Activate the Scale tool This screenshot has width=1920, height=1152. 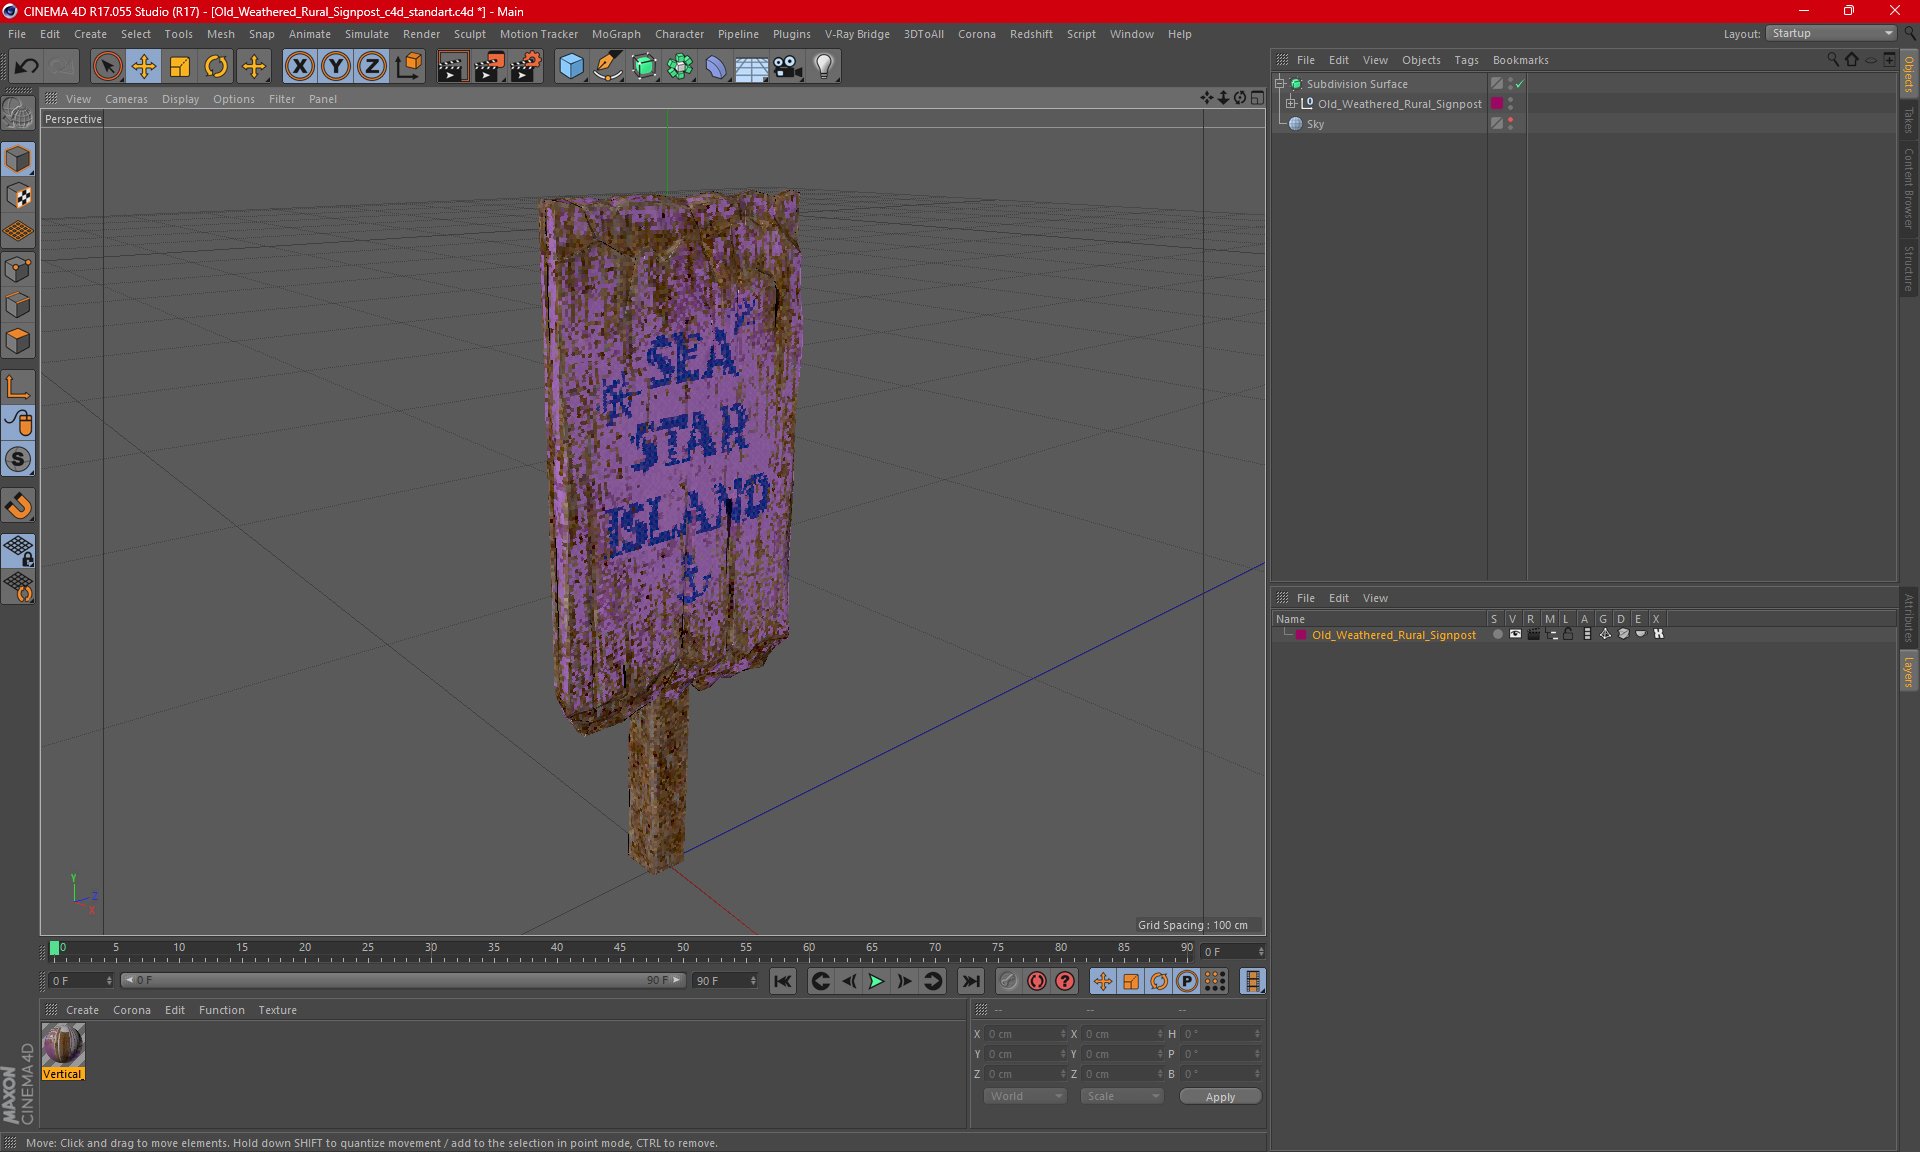click(x=180, y=66)
